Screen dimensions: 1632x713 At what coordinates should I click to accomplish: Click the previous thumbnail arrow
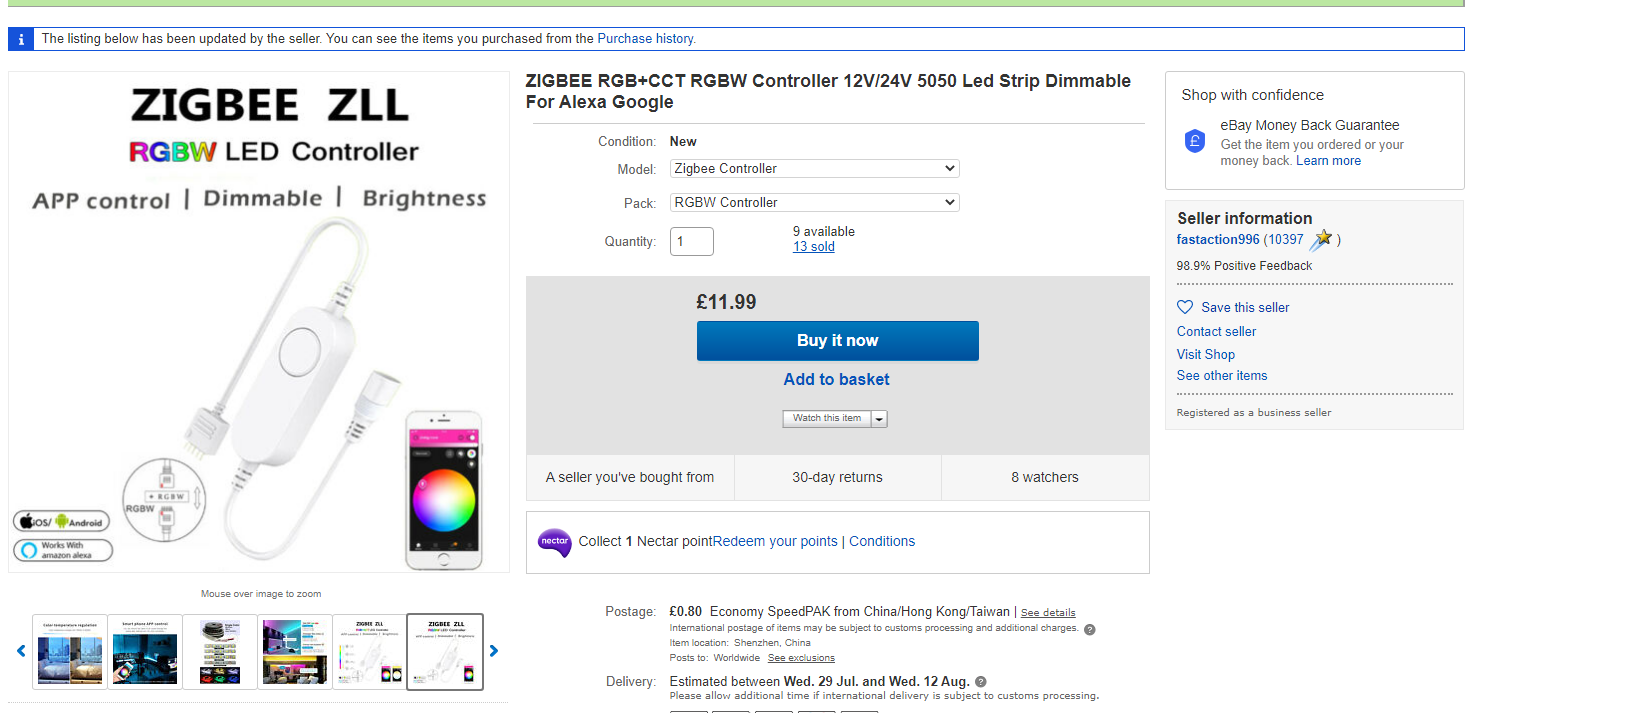21,651
